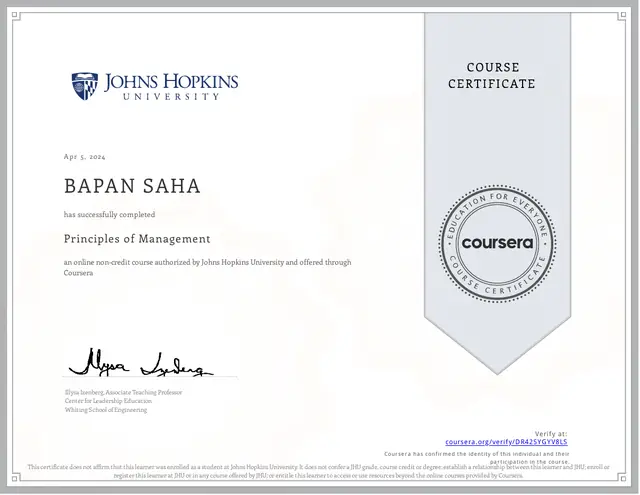Click 'Coursera has confirmed the identity' note

[477, 458]
